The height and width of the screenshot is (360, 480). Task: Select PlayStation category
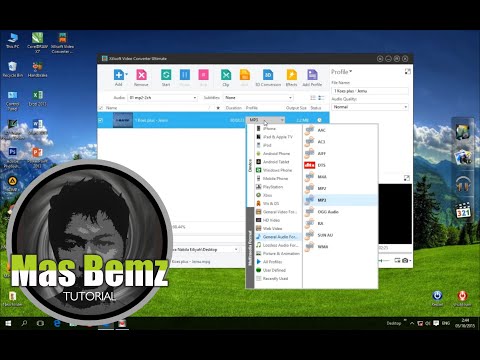coord(278,187)
